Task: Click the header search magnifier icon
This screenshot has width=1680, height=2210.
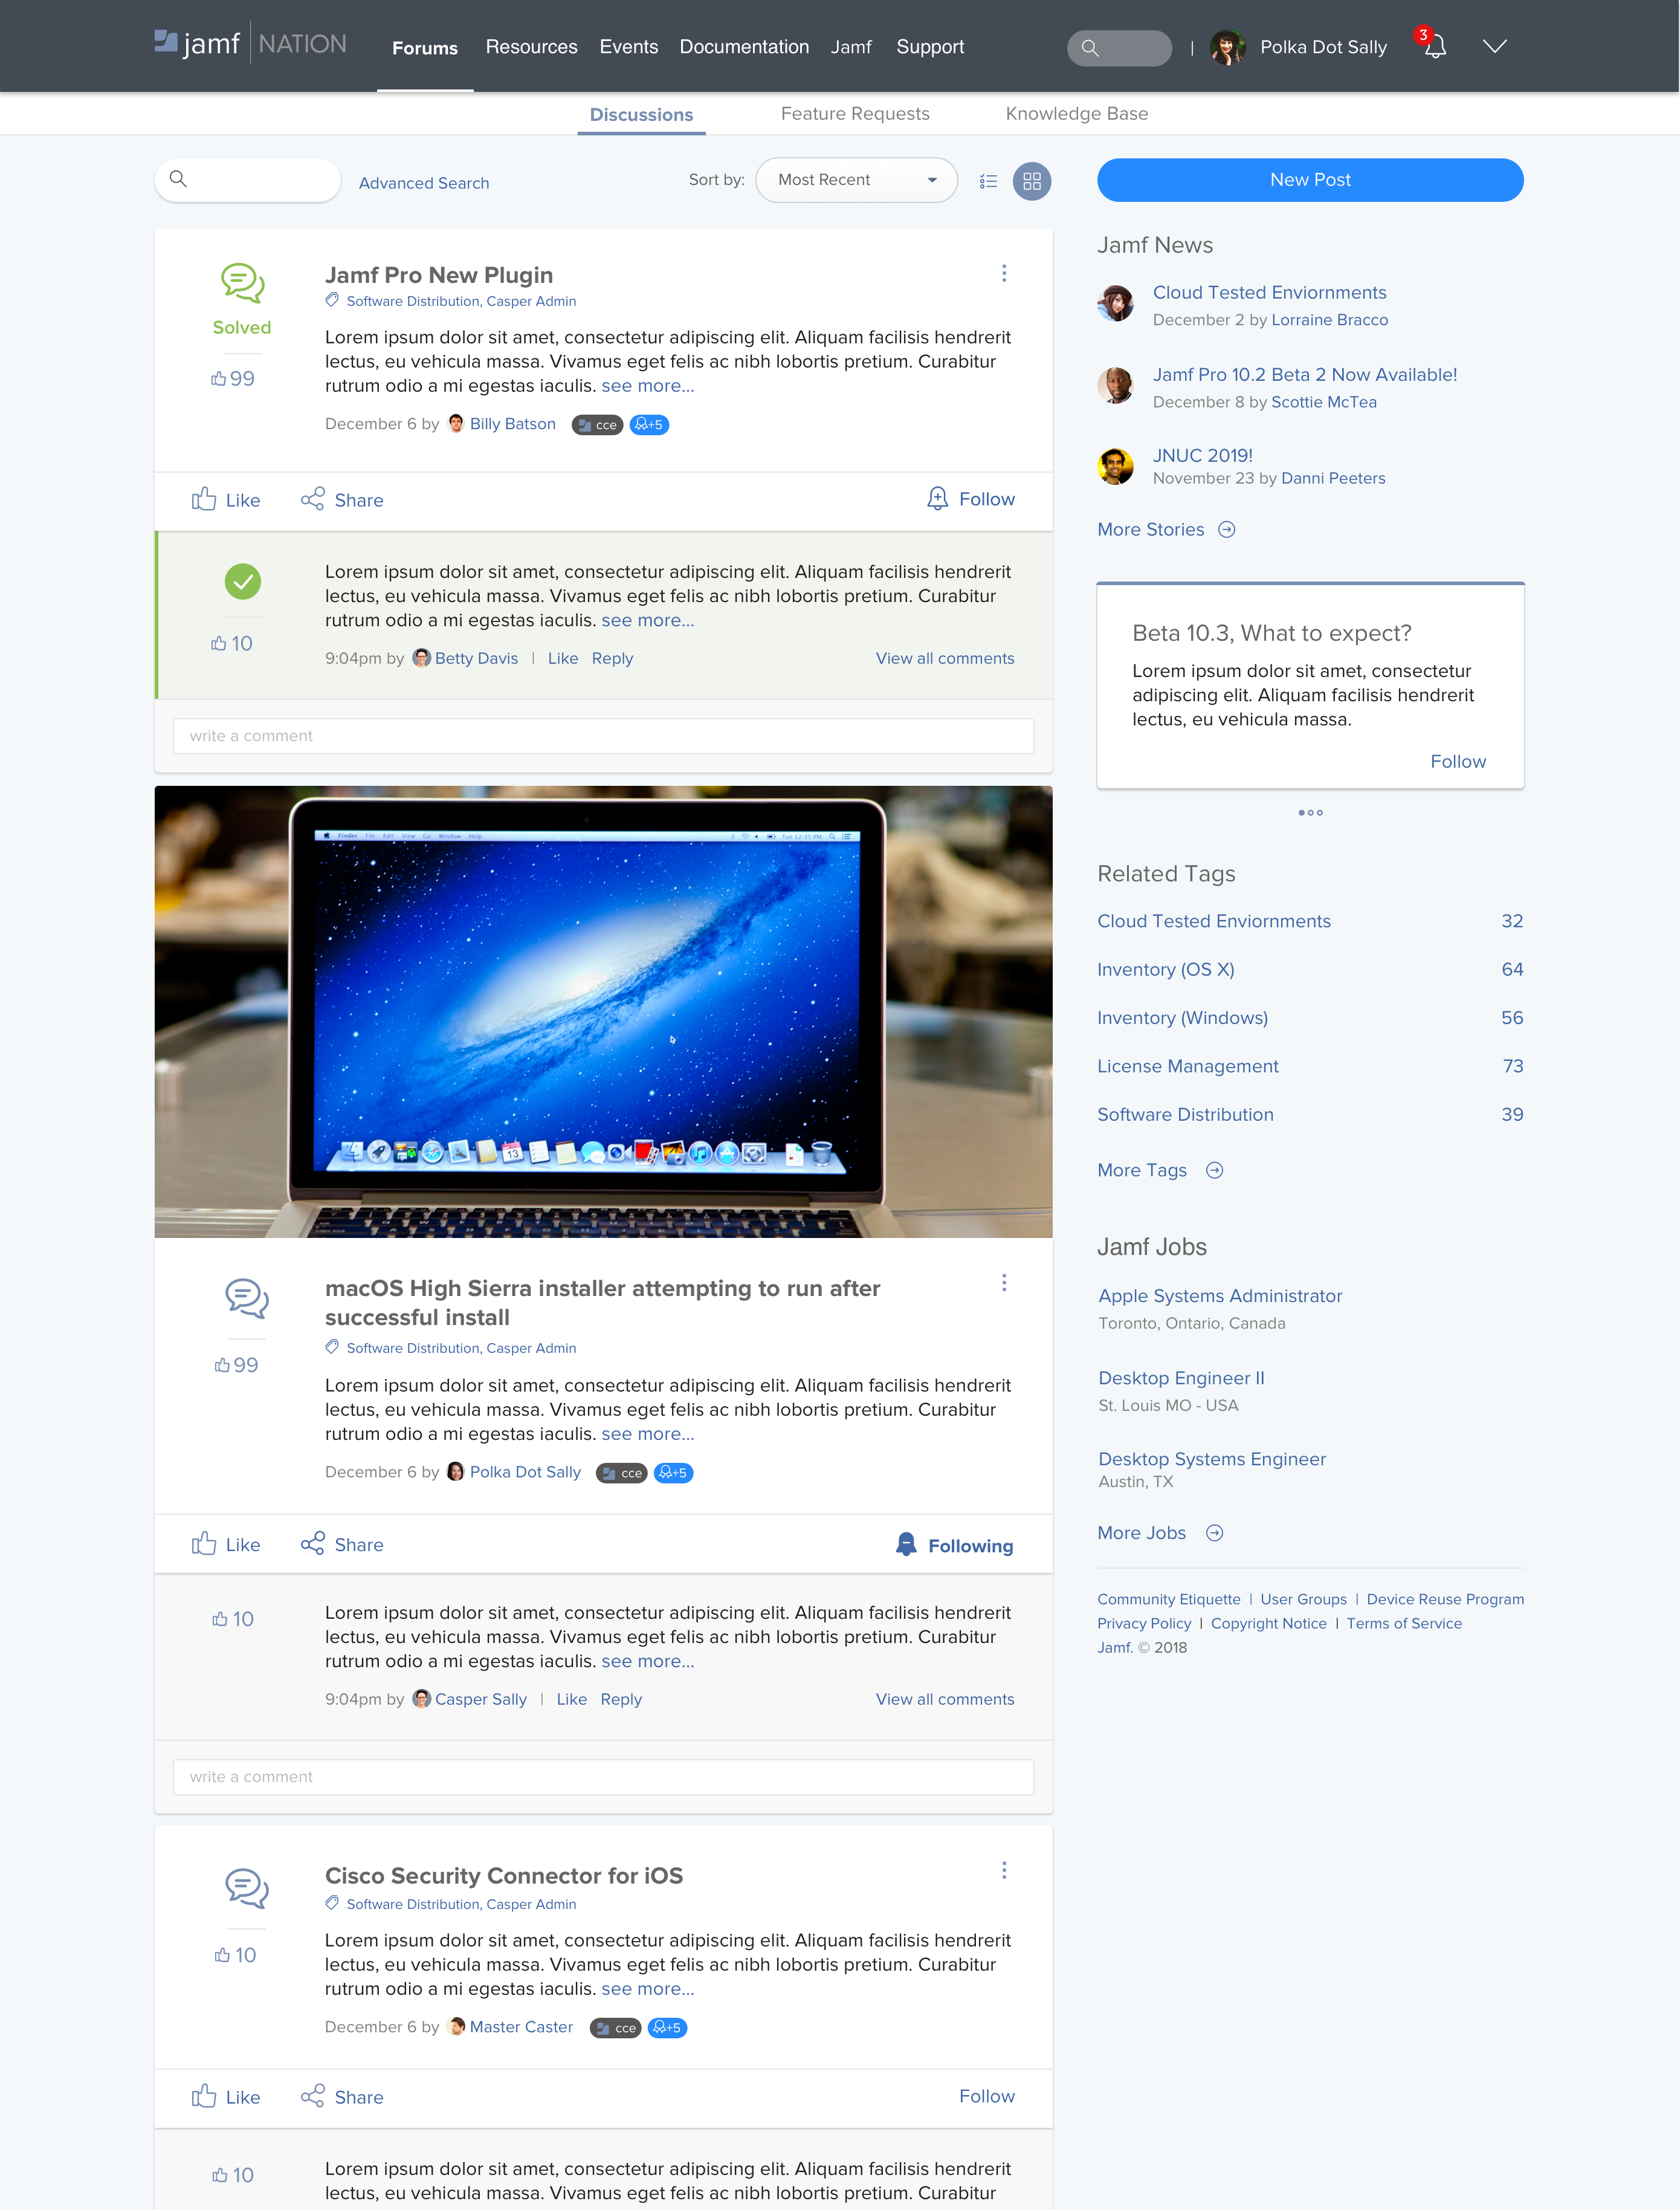Action: tap(1090, 47)
